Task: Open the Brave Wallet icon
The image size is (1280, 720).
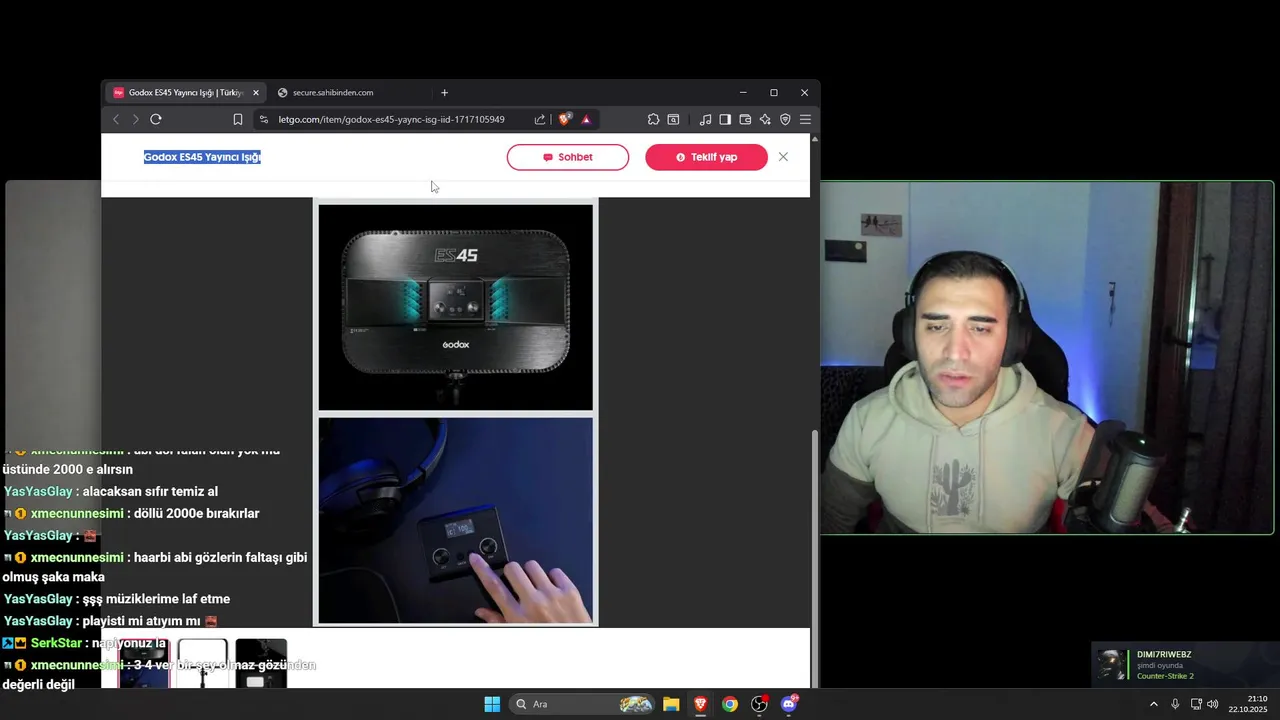Action: [x=745, y=119]
